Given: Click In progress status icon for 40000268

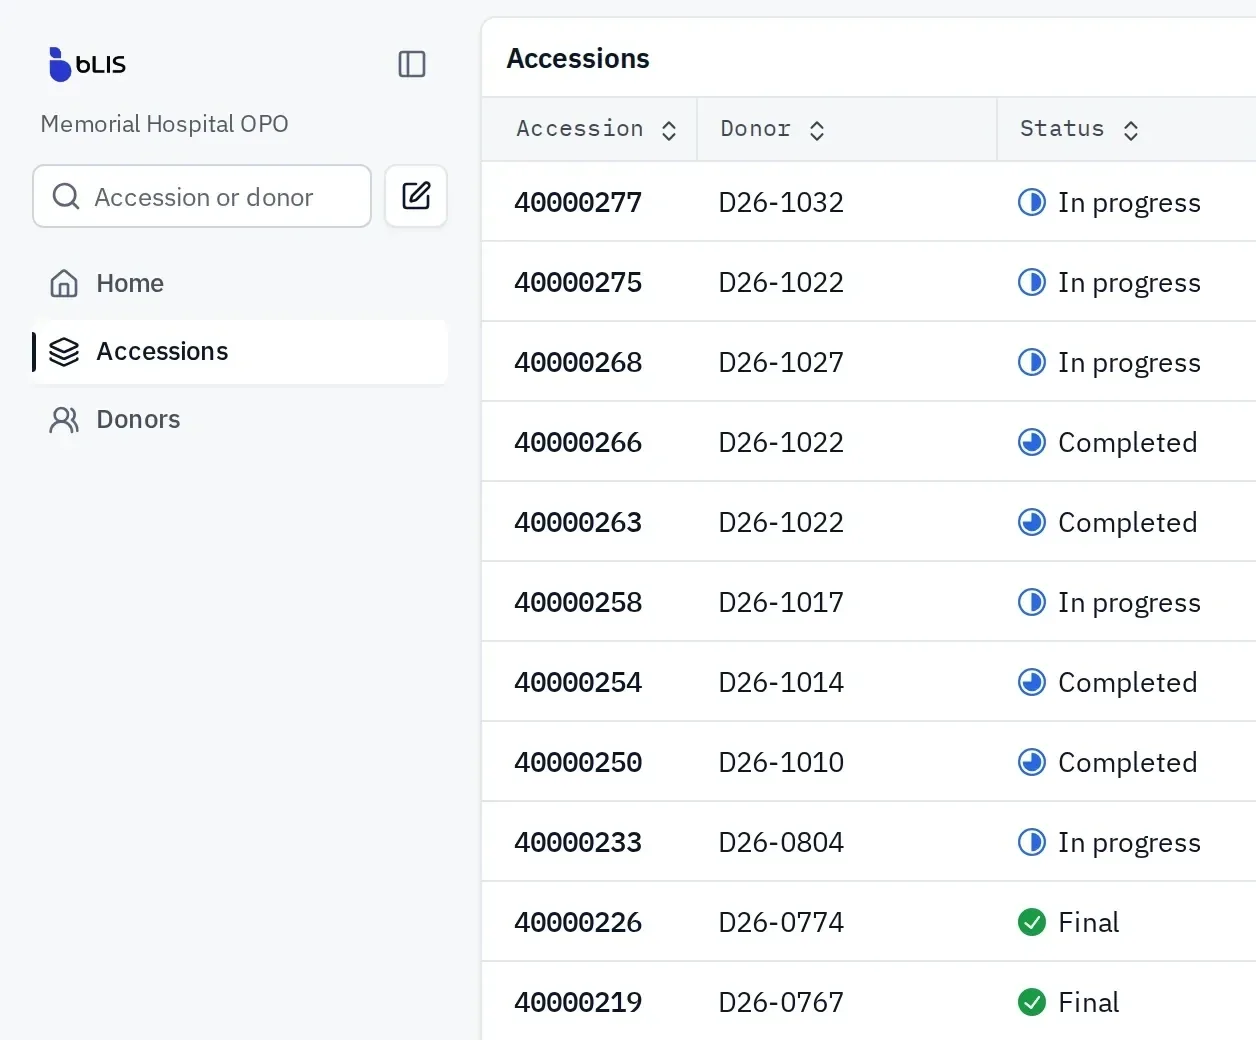Looking at the screenshot, I should coord(1032,362).
